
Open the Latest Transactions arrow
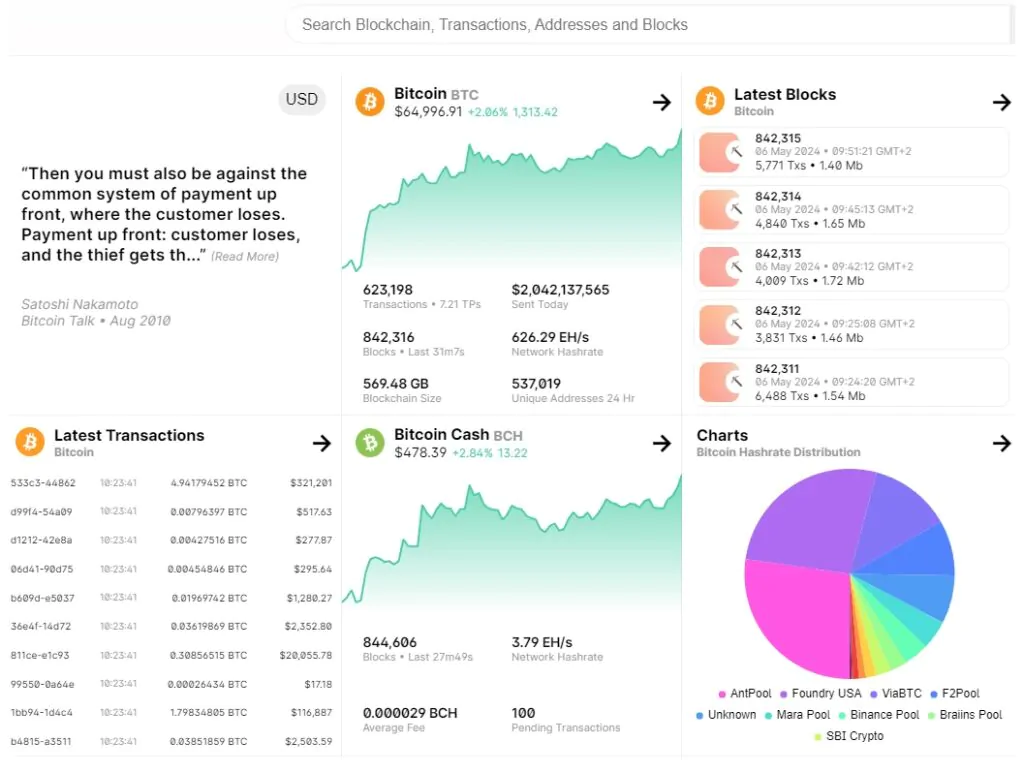point(321,443)
